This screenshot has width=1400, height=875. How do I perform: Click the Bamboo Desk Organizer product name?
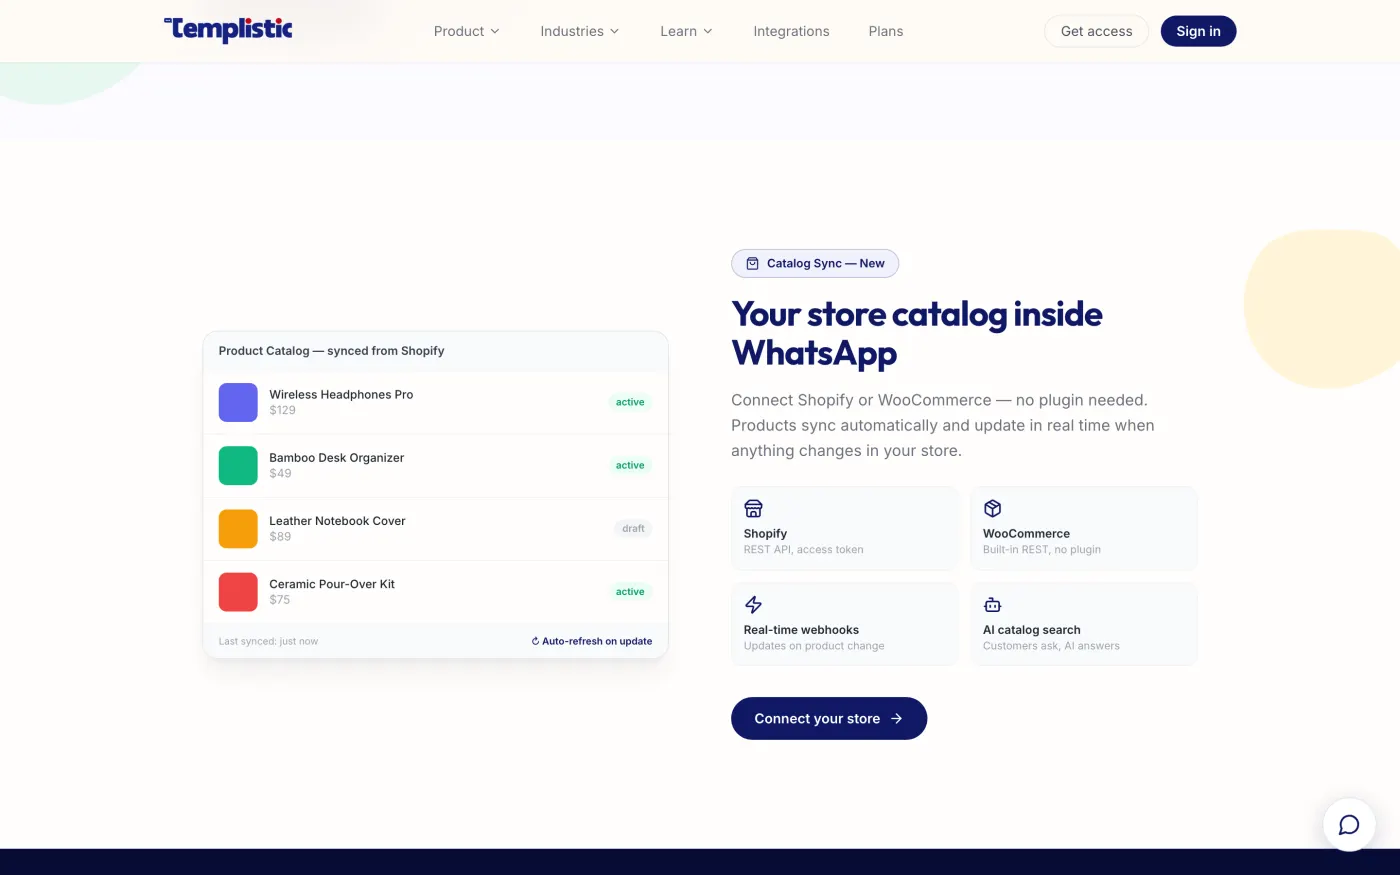point(337,457)
